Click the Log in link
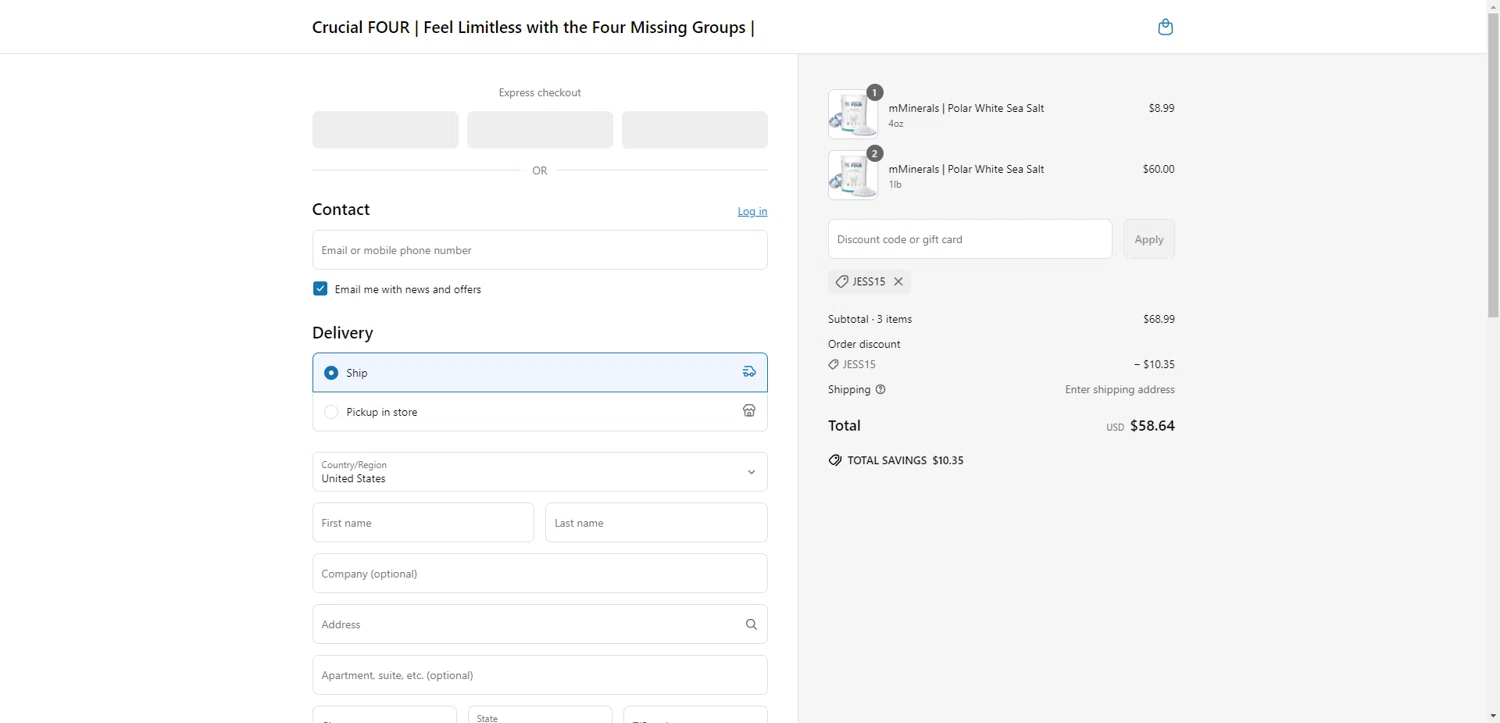Viewport: 1500px width, 723px height. tap(752, 211)
